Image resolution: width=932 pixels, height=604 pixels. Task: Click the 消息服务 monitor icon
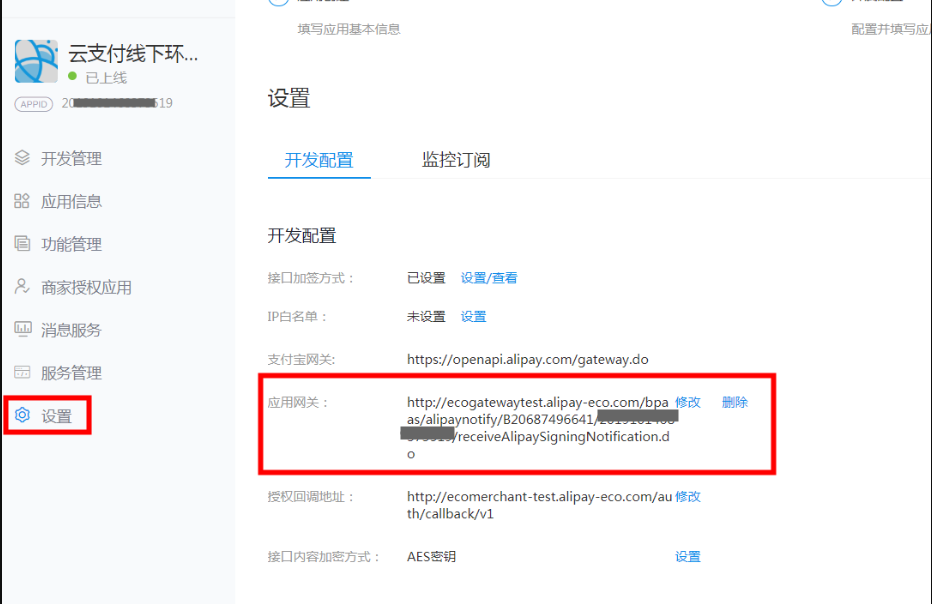(23, 329)
